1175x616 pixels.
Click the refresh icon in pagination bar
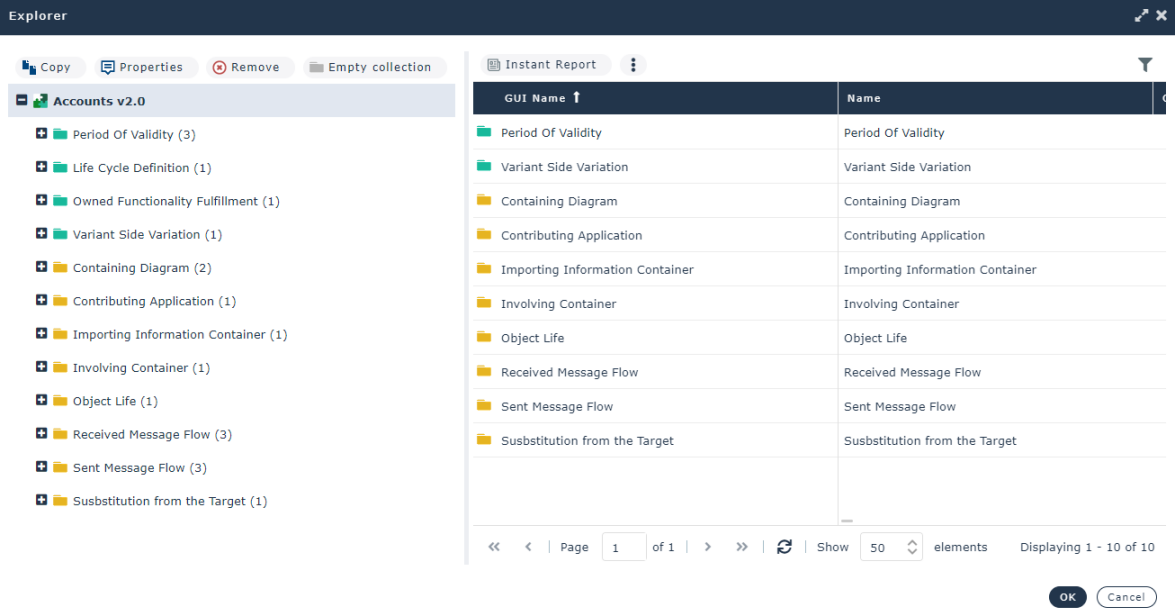click(x=784, y=547)
